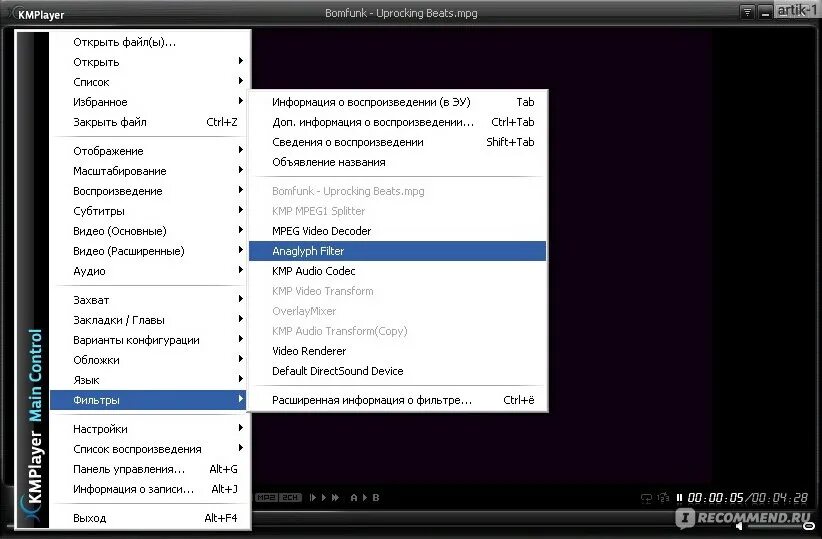Open the highlighted Anaglyph Filter entry
Viewport: 822px width, 539px height.
pos(397,251)
